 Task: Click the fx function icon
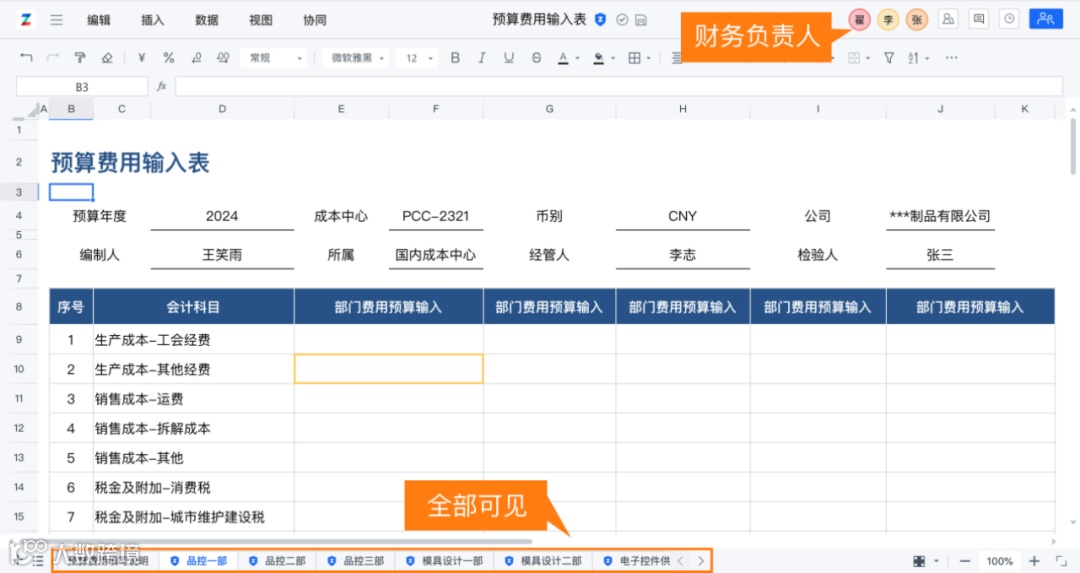pyautogui.click(x=162, y=87)
